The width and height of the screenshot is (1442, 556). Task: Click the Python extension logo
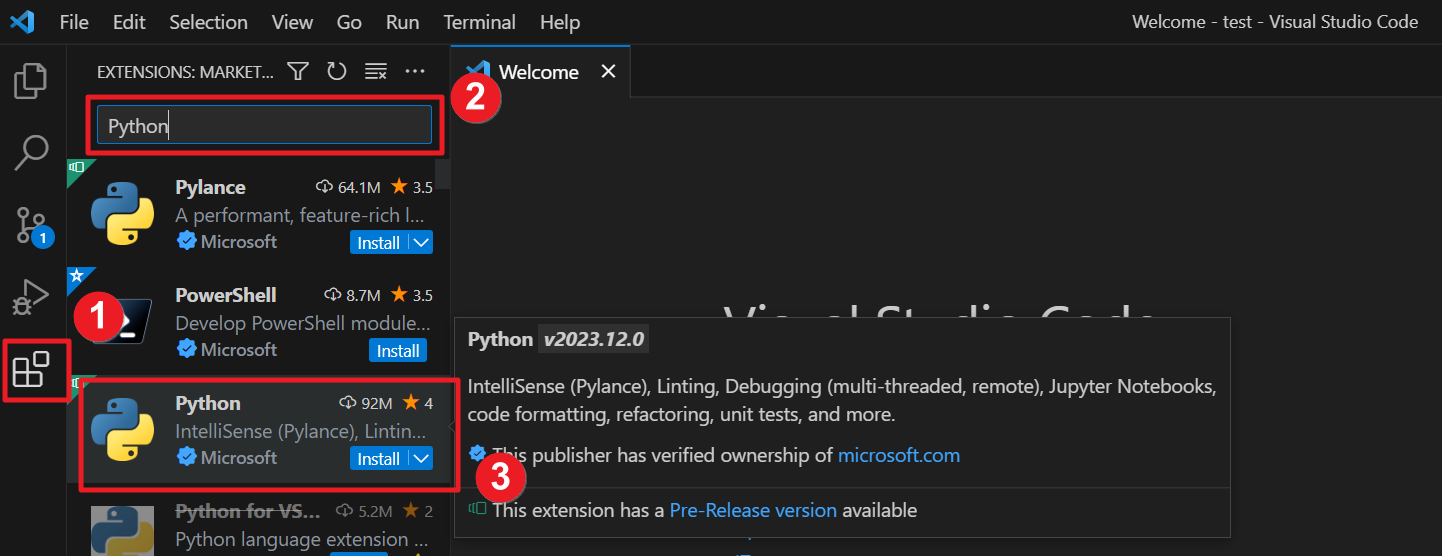pos(122,430)
